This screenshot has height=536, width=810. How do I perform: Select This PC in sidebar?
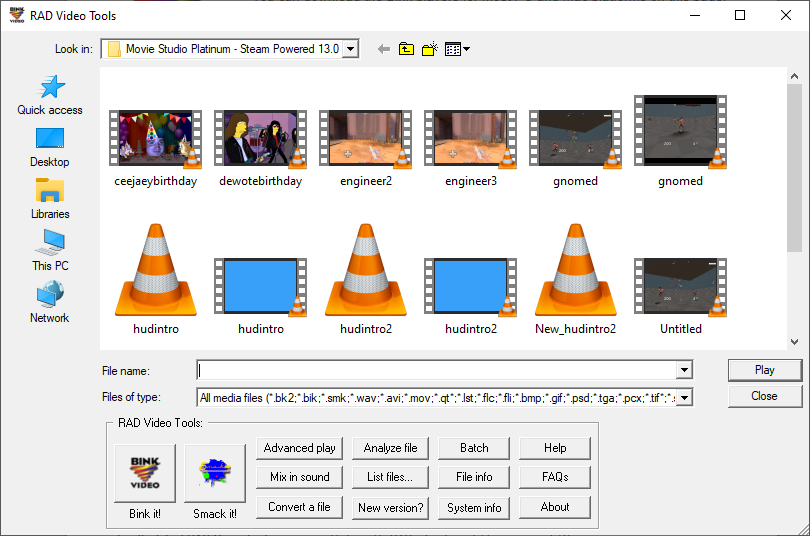point(50,250)
